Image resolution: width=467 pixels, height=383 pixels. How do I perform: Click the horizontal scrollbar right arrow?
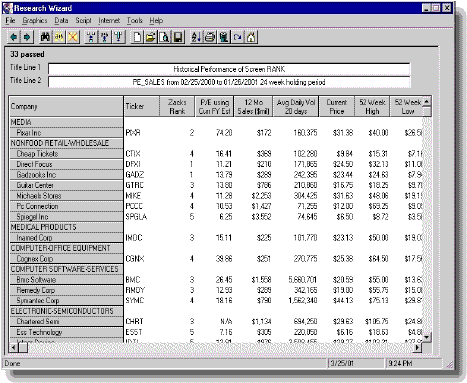[x=417, y=348]
